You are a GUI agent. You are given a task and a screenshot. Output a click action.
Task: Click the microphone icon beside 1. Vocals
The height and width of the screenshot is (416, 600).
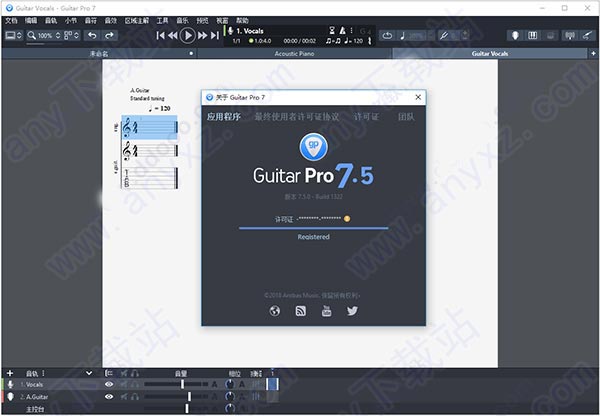[231, 31]
